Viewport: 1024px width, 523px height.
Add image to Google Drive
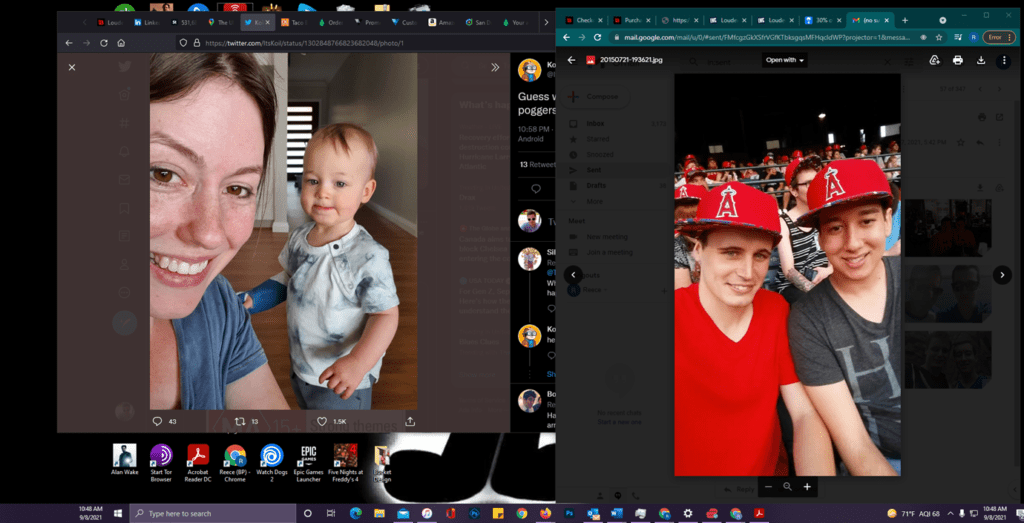coord(935,60)
